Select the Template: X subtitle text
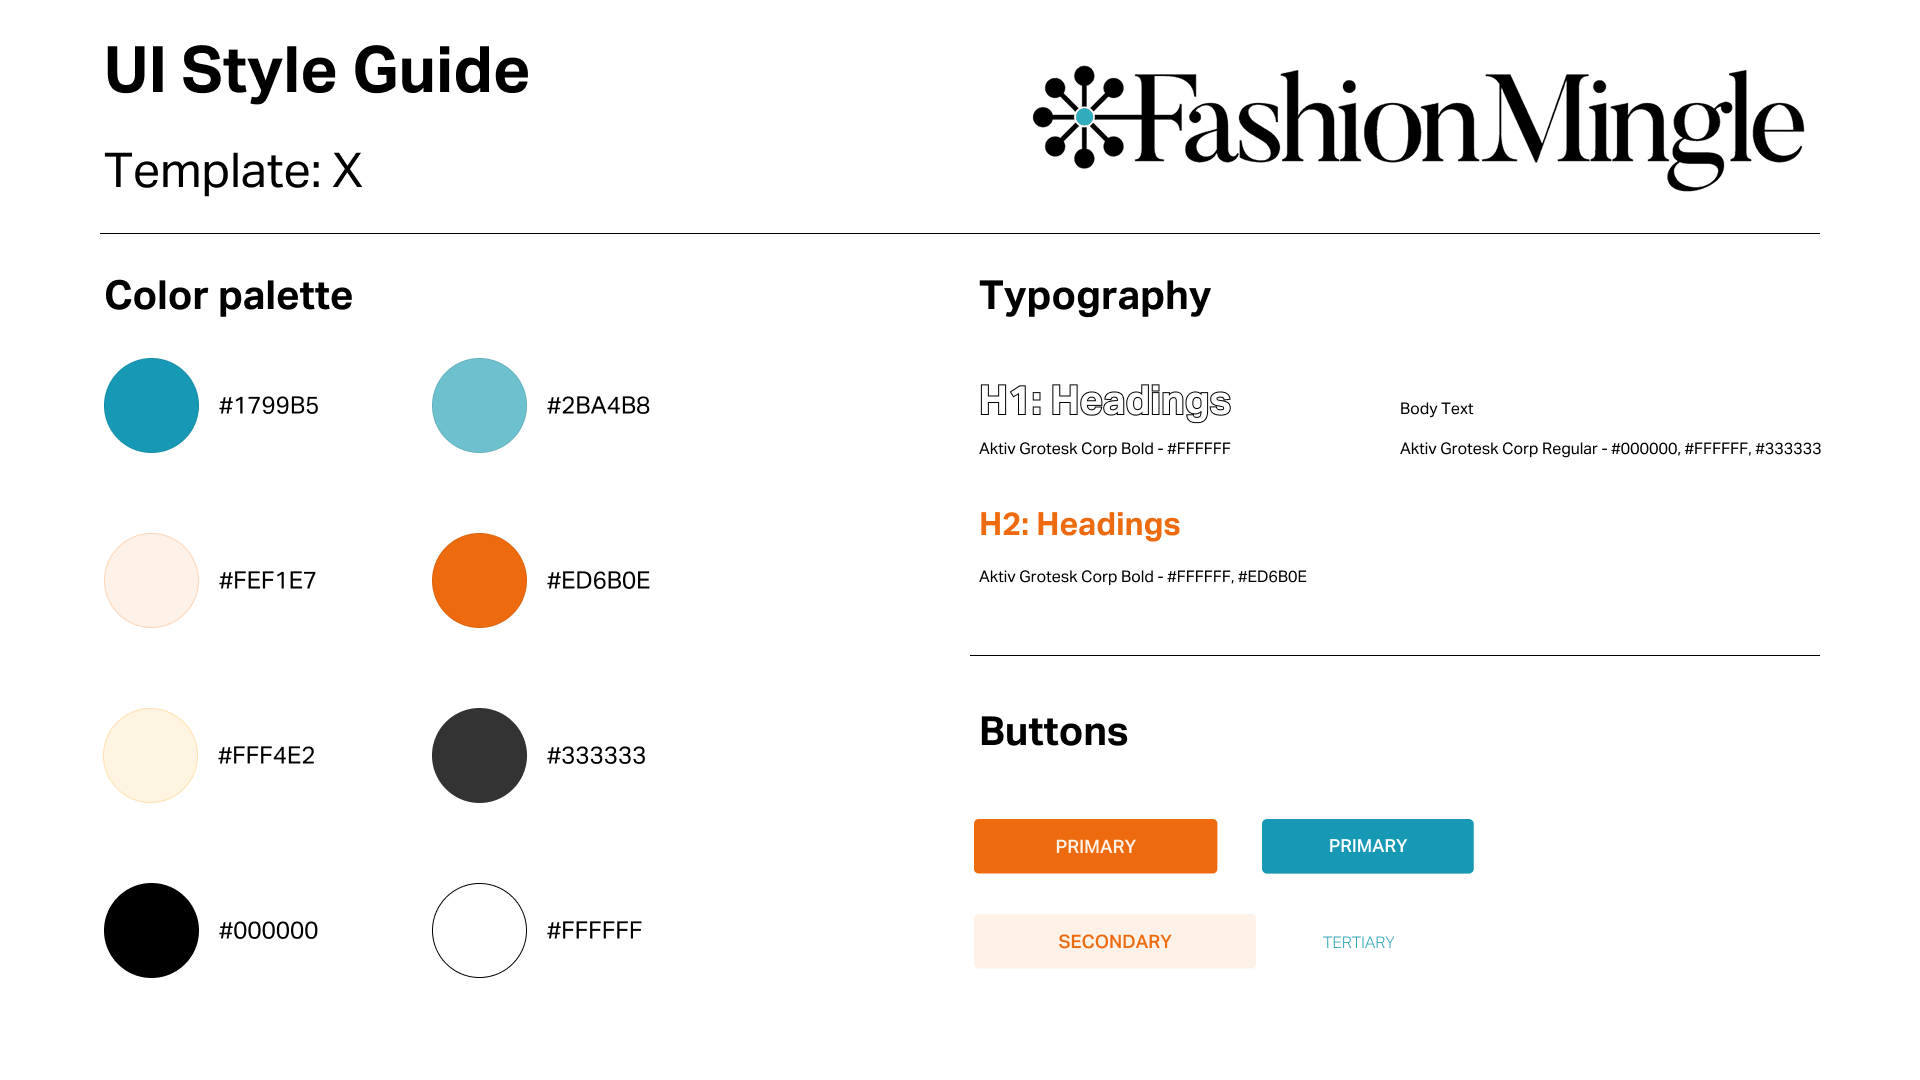1920x1080 pixels. (x=233, y=170)
